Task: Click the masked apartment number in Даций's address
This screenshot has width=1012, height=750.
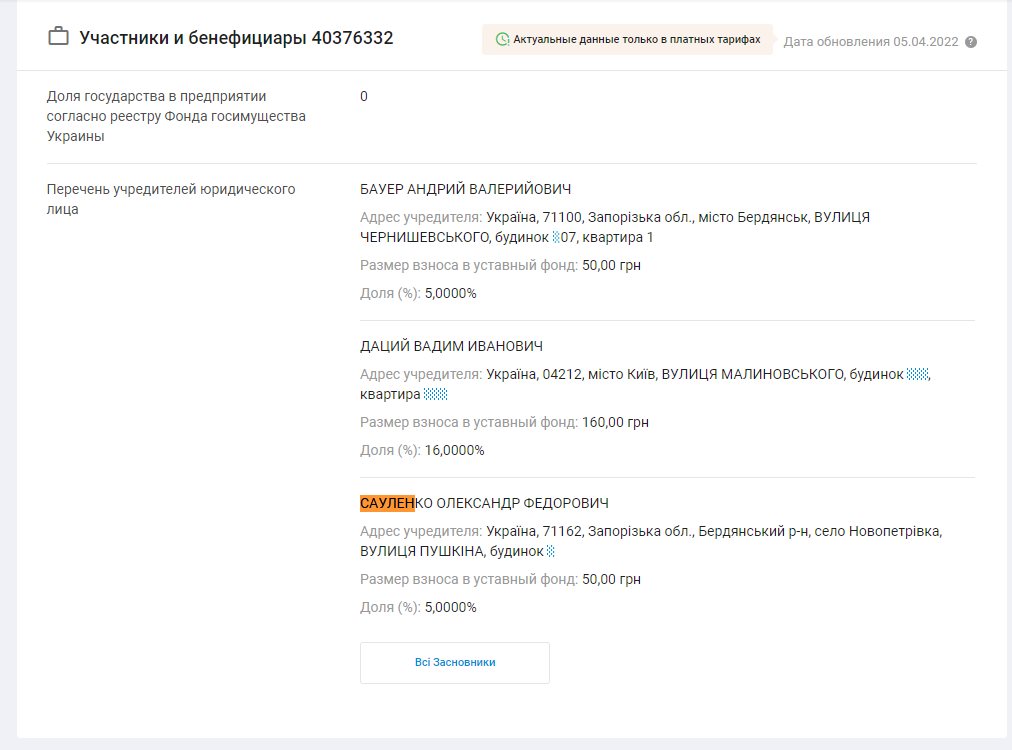Action: [435, 394]
